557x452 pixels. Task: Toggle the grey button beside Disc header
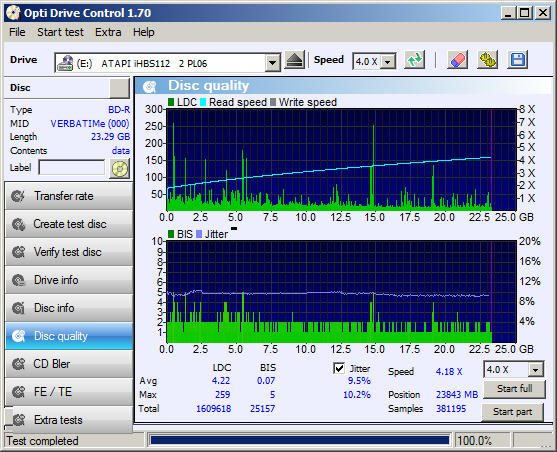pyautogui.click(x=119, y=88)
